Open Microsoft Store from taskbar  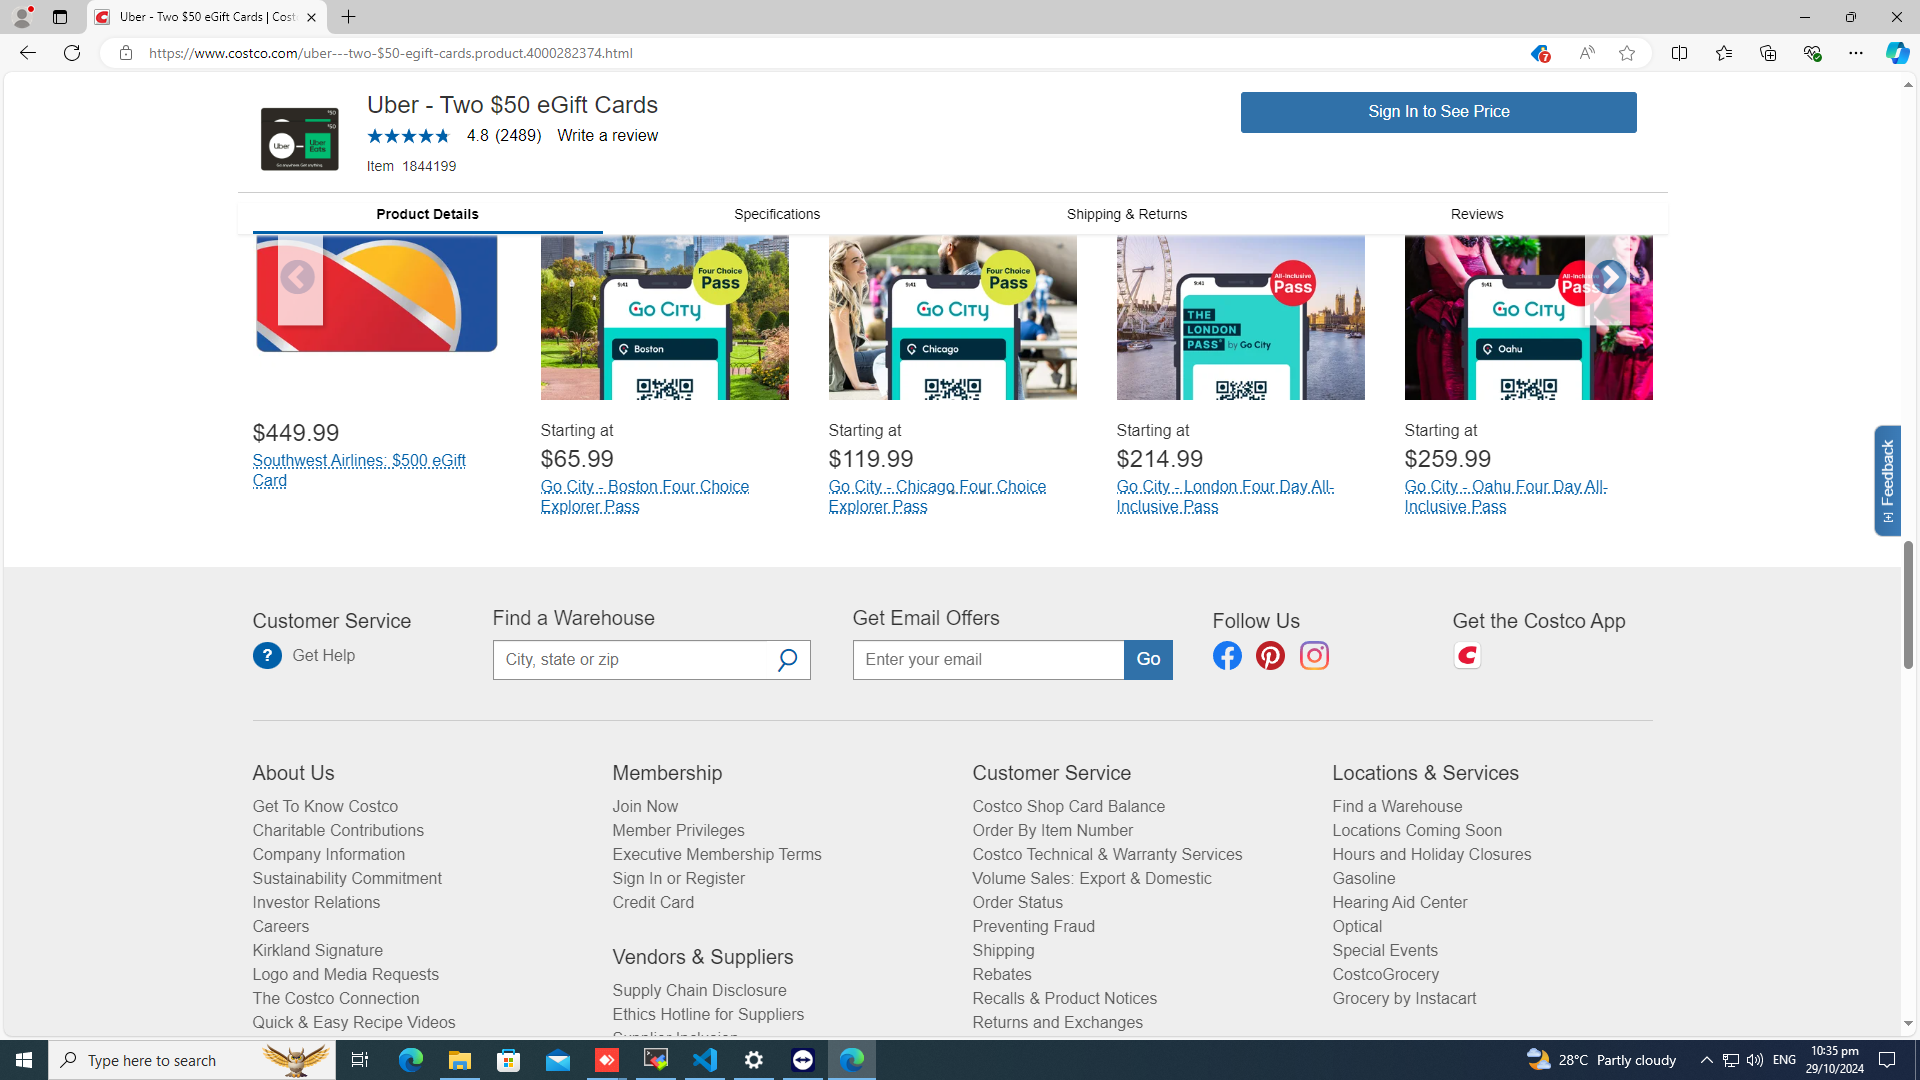pos(509,1060)
